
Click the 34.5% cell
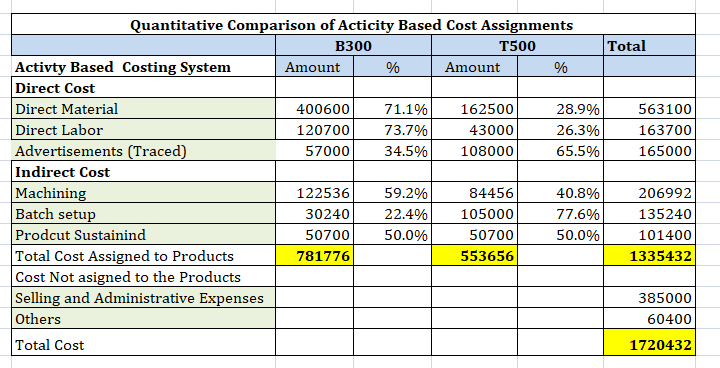[392, 151]
